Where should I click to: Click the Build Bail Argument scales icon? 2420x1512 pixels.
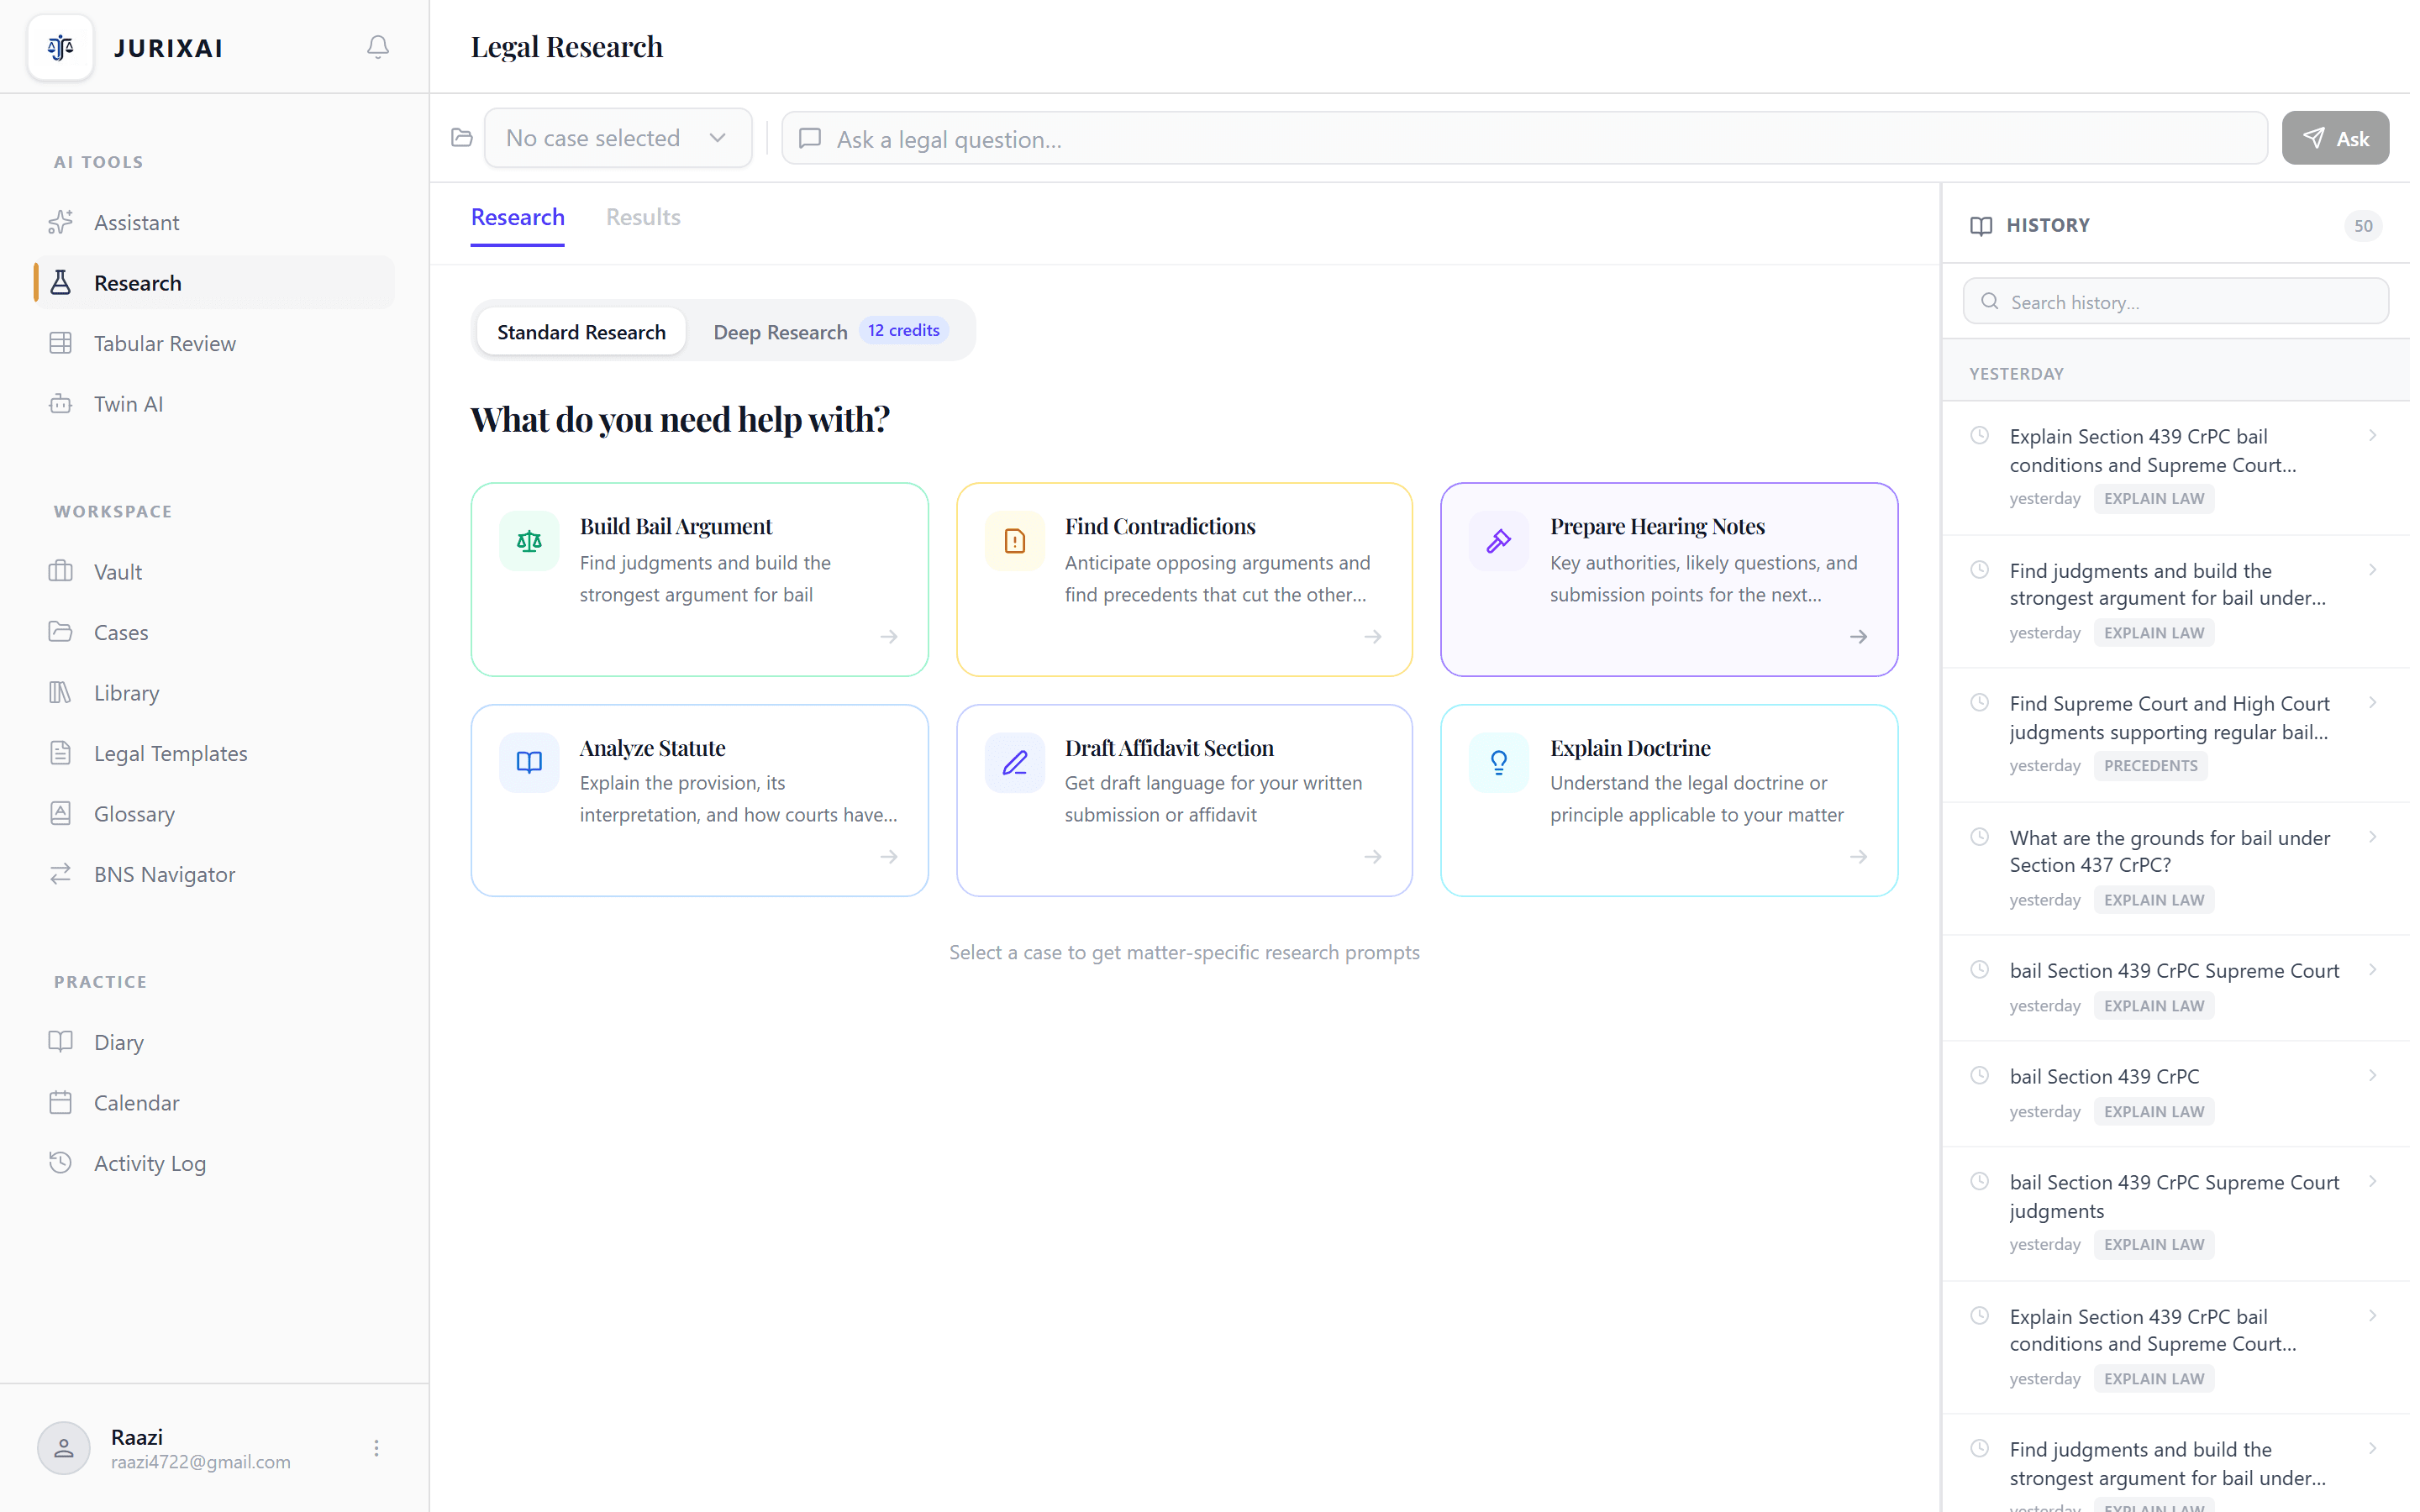click(529, 541)
